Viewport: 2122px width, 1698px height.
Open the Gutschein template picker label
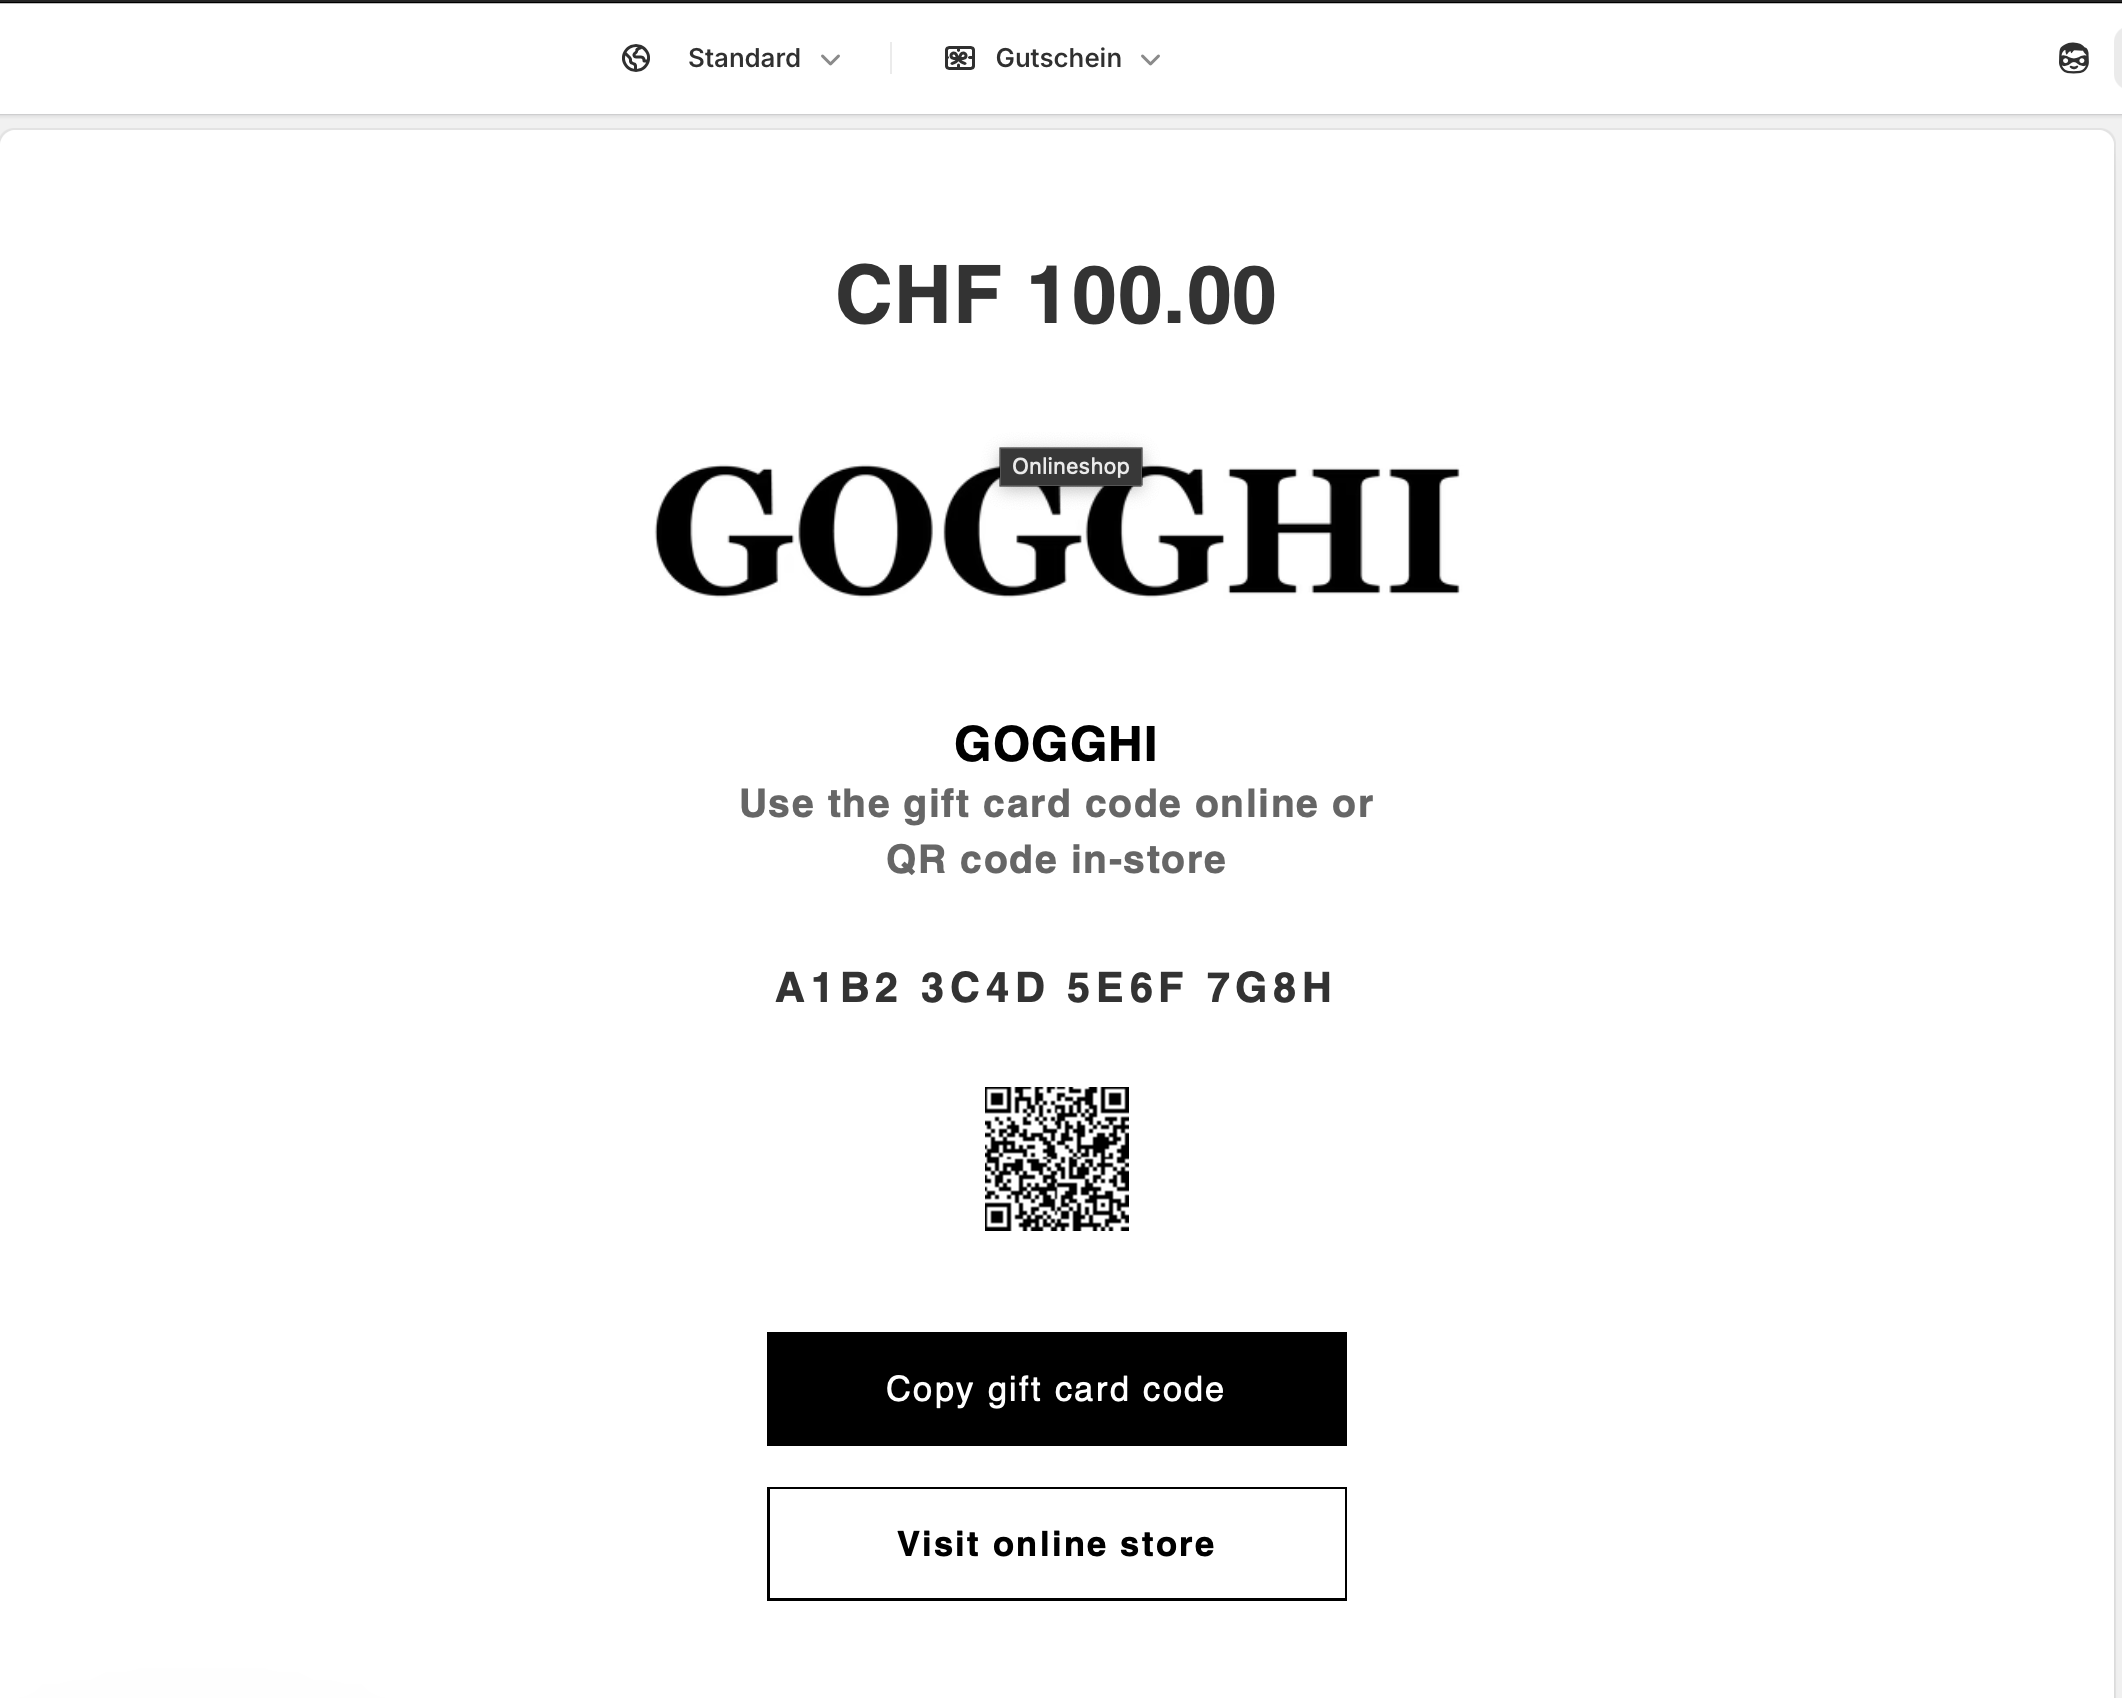tap(1058, 59)
